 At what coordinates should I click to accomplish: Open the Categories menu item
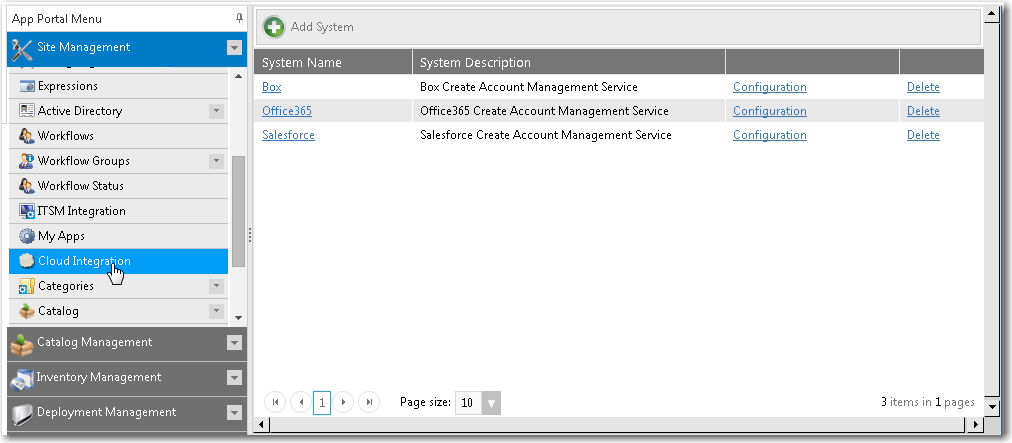(x=65, y=286)
